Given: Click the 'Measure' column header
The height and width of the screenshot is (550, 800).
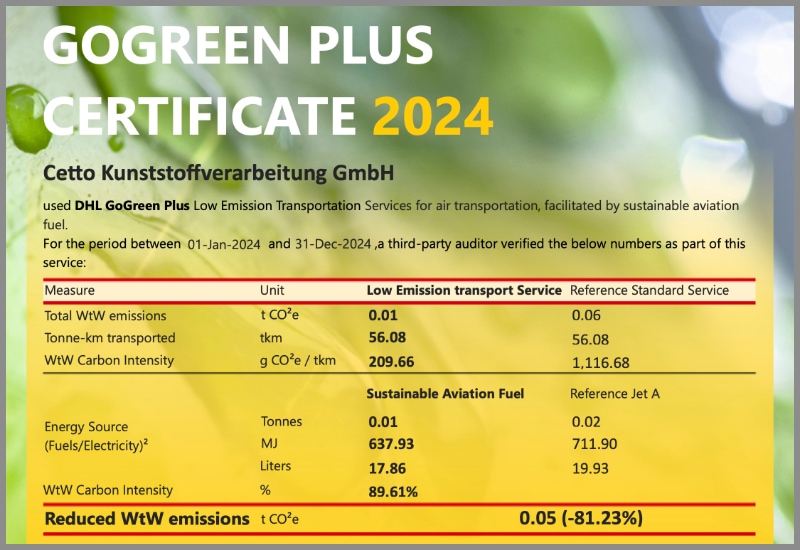Looking at the screenshot, I should coord(70,290).
